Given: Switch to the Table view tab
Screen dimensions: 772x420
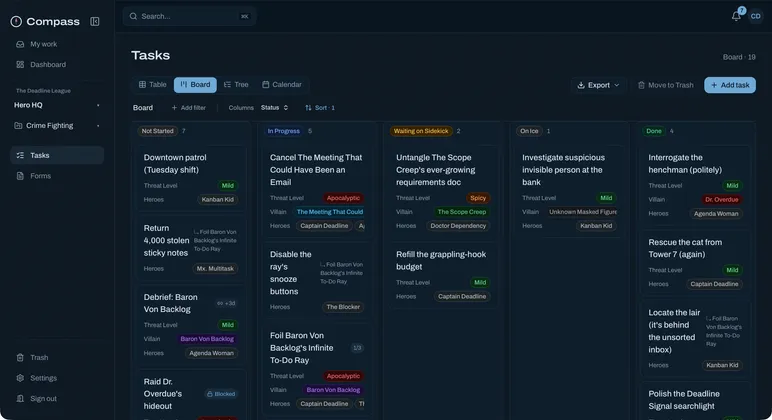Looking at the screenshot, I should pos(153,85).
